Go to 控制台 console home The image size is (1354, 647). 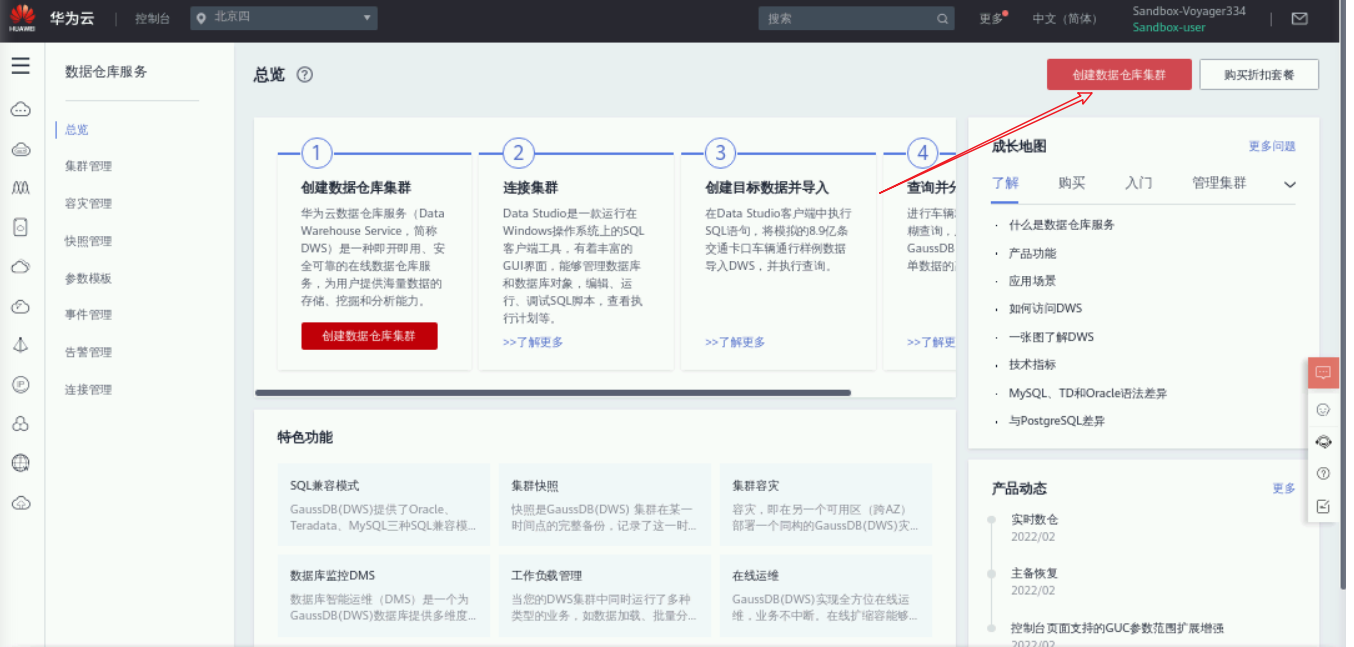pyautogui.click(x=152, y=19)
